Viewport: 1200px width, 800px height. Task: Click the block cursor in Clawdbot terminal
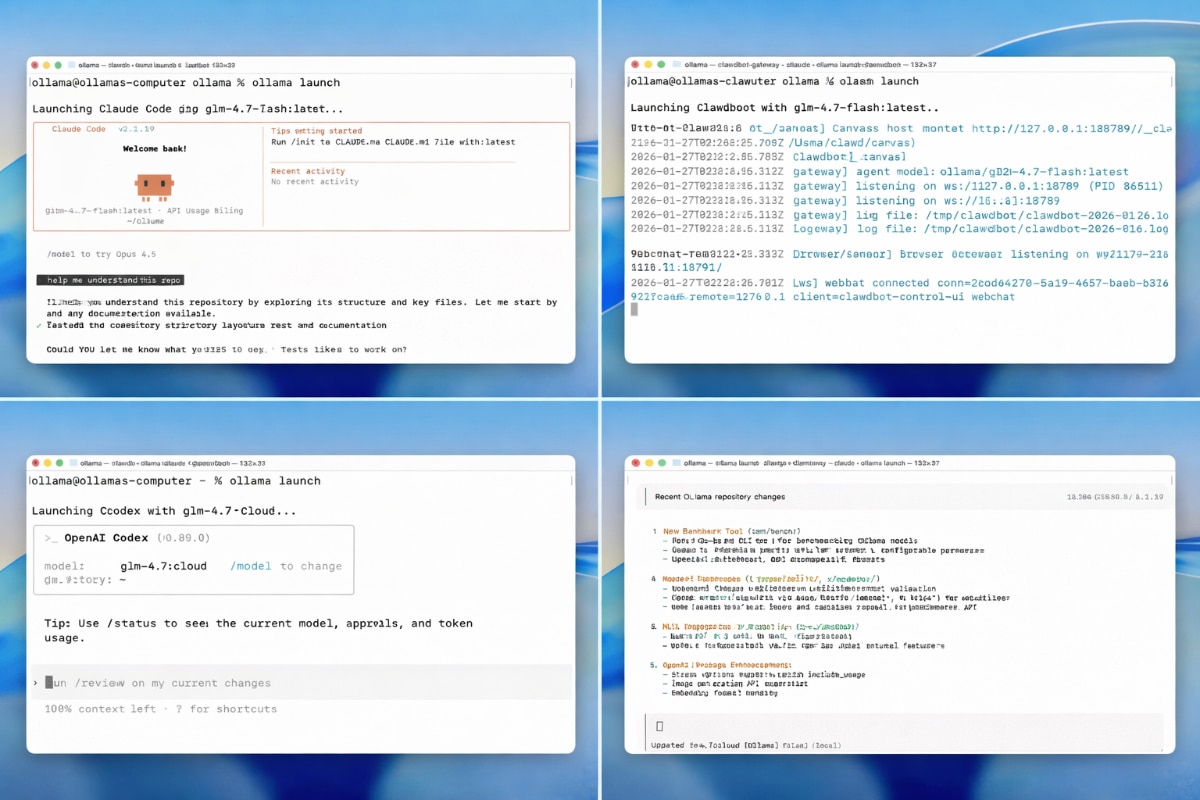pyautogui.click(x=634, y=310)
